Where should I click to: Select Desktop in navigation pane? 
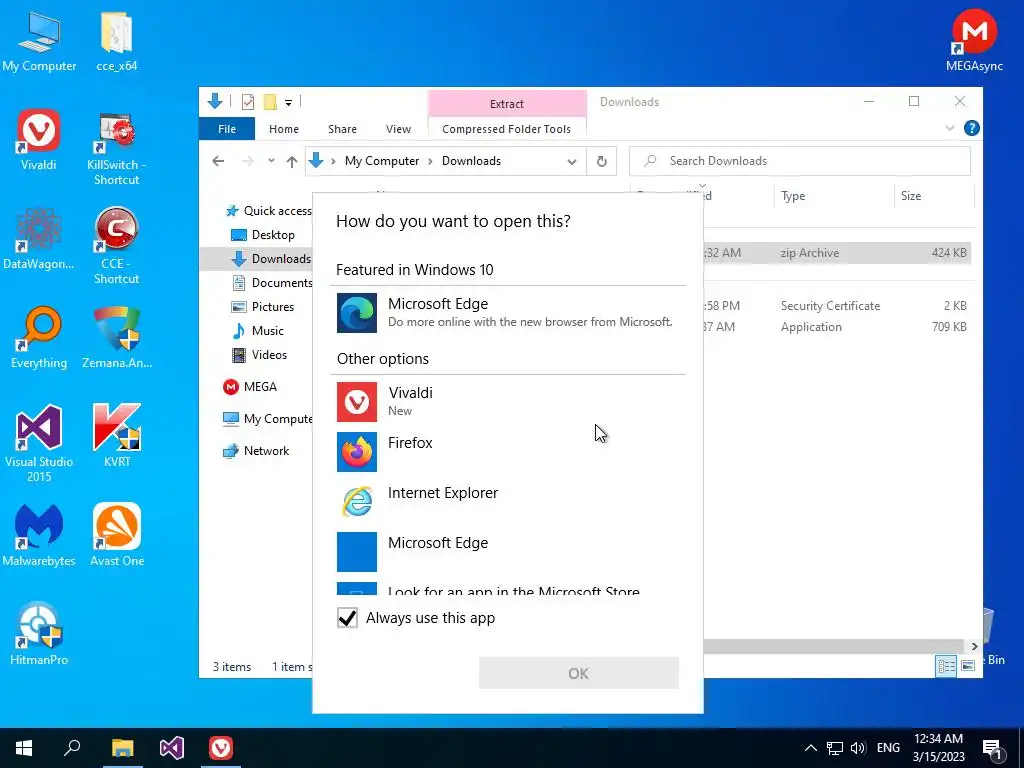(273, 235)
